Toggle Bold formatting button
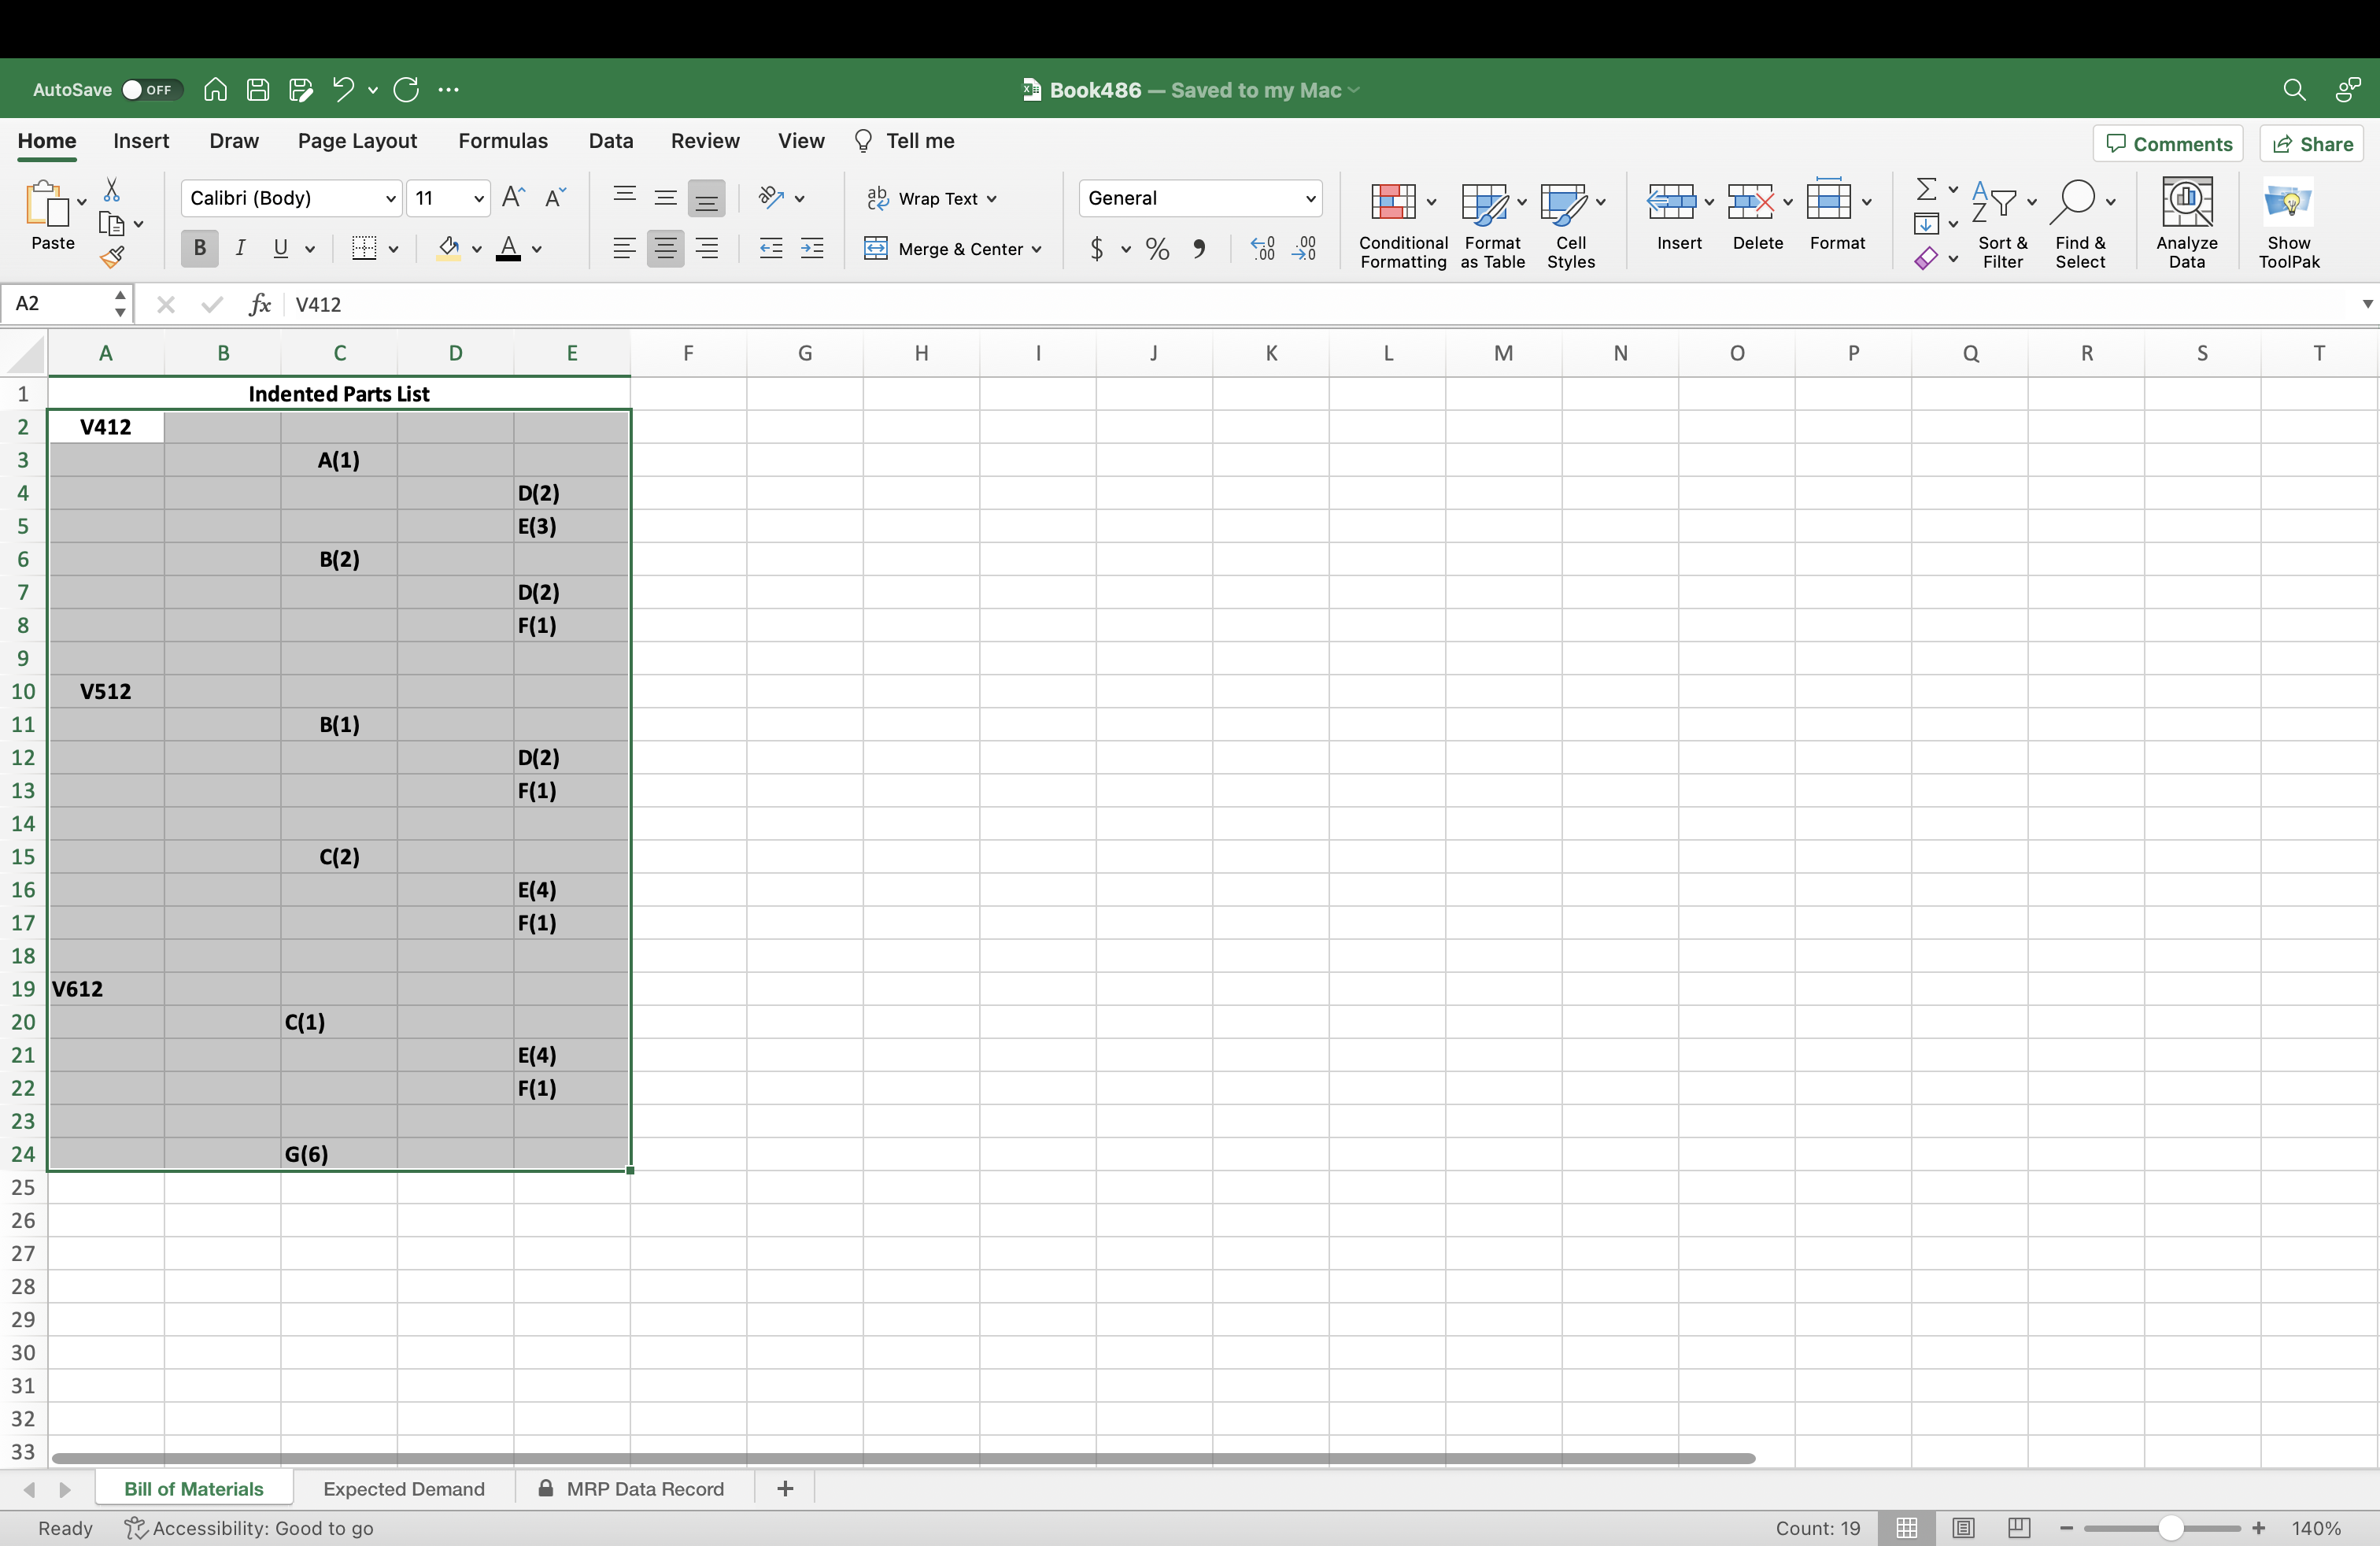This screenshot has width=2380, height=1546. [x=199, y=248]
